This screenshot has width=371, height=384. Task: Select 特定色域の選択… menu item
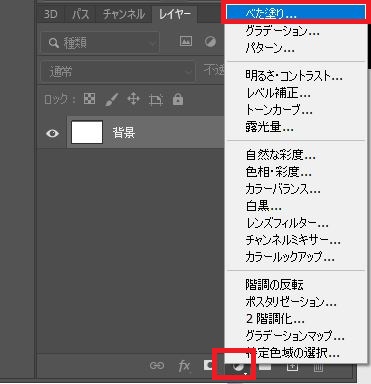pos(296,353)
